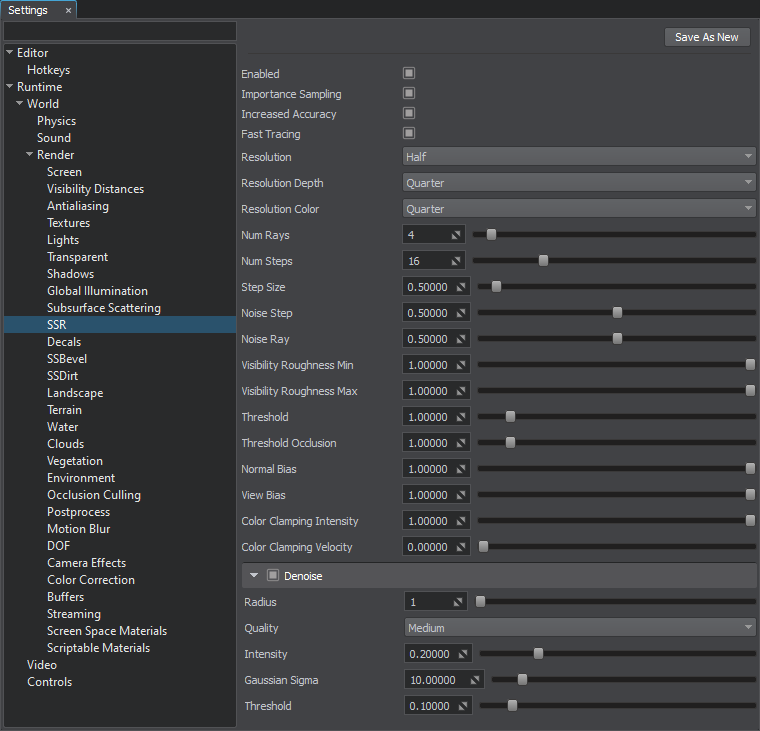
Task: Close the Settings tab
Action: click(68, 10)
